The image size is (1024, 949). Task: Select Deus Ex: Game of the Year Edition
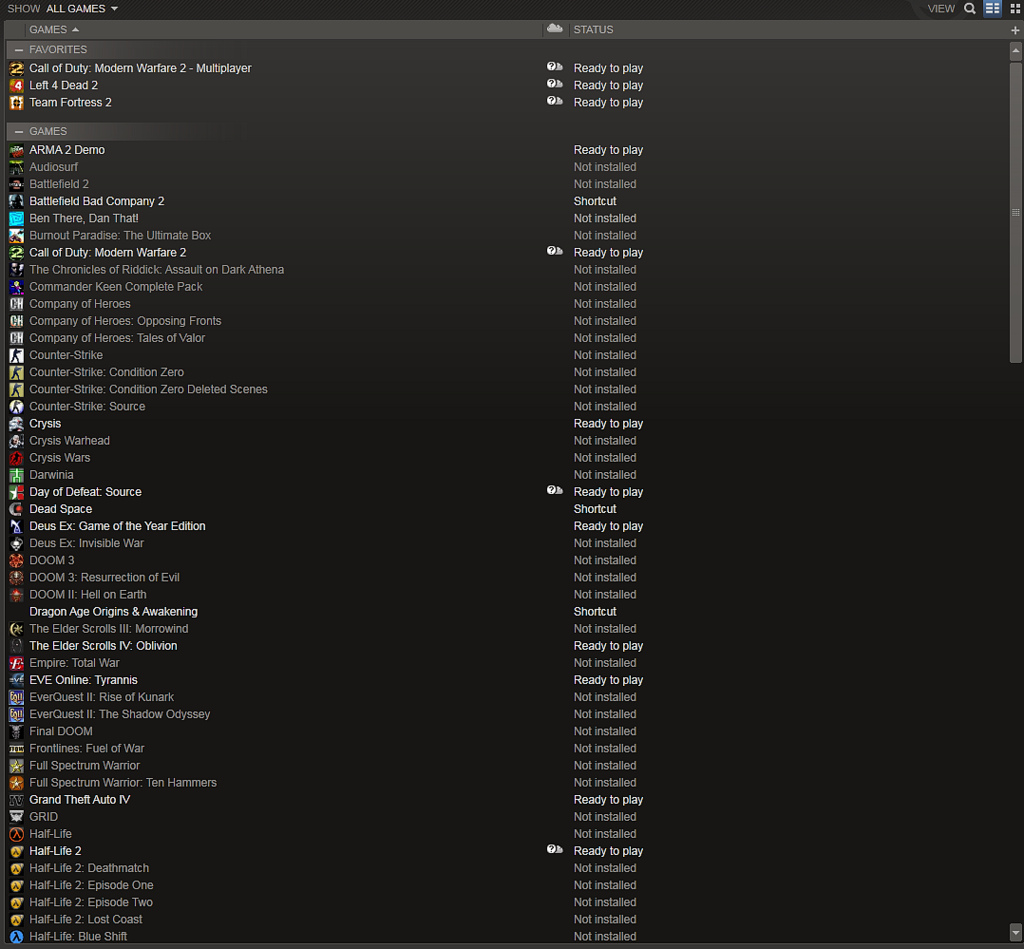tap(117, 526)
